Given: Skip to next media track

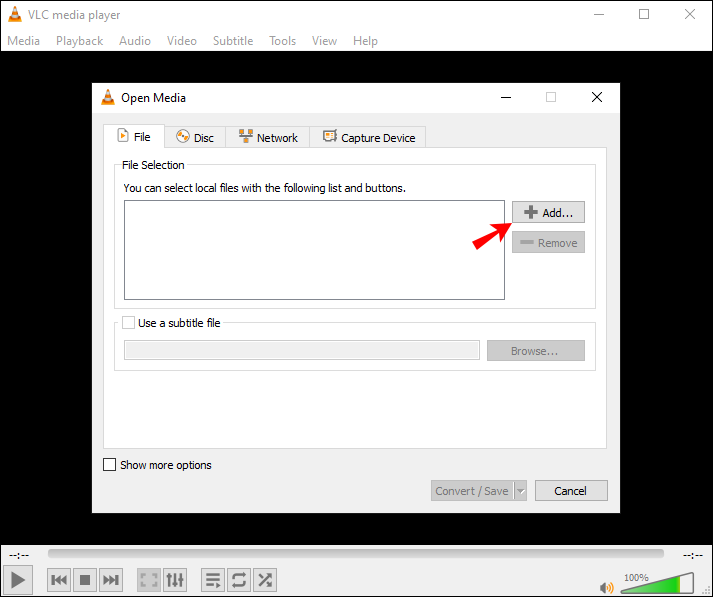Looking at the screenshot, I should tap(111, 580).
